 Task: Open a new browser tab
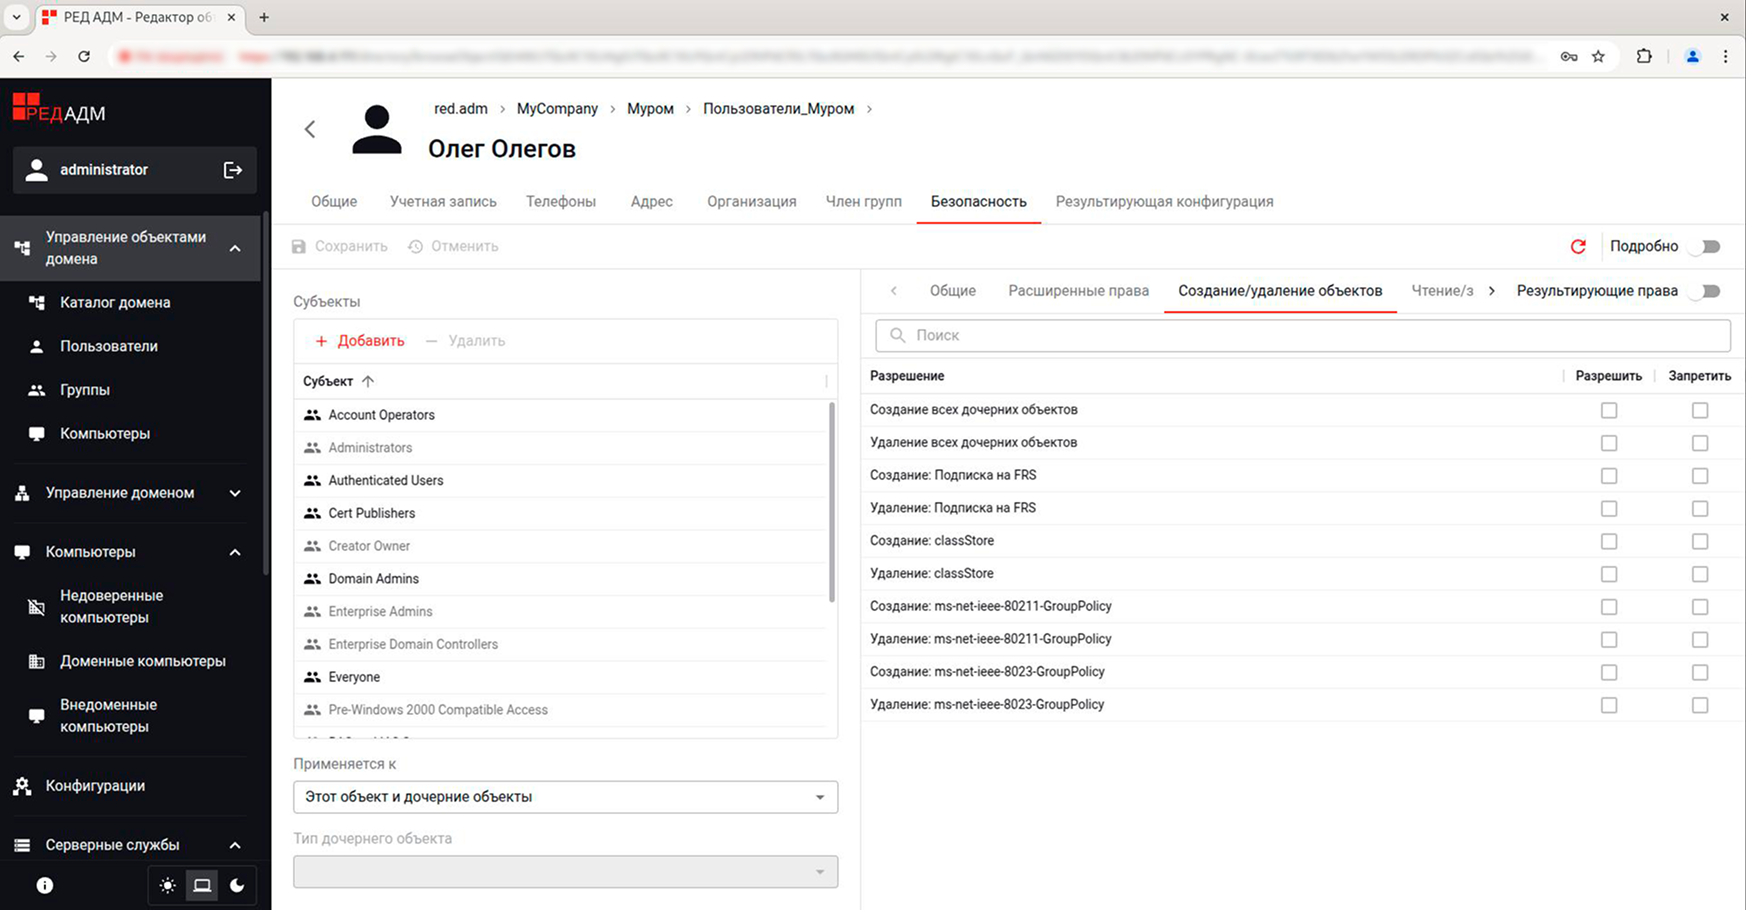click(264, 17)
